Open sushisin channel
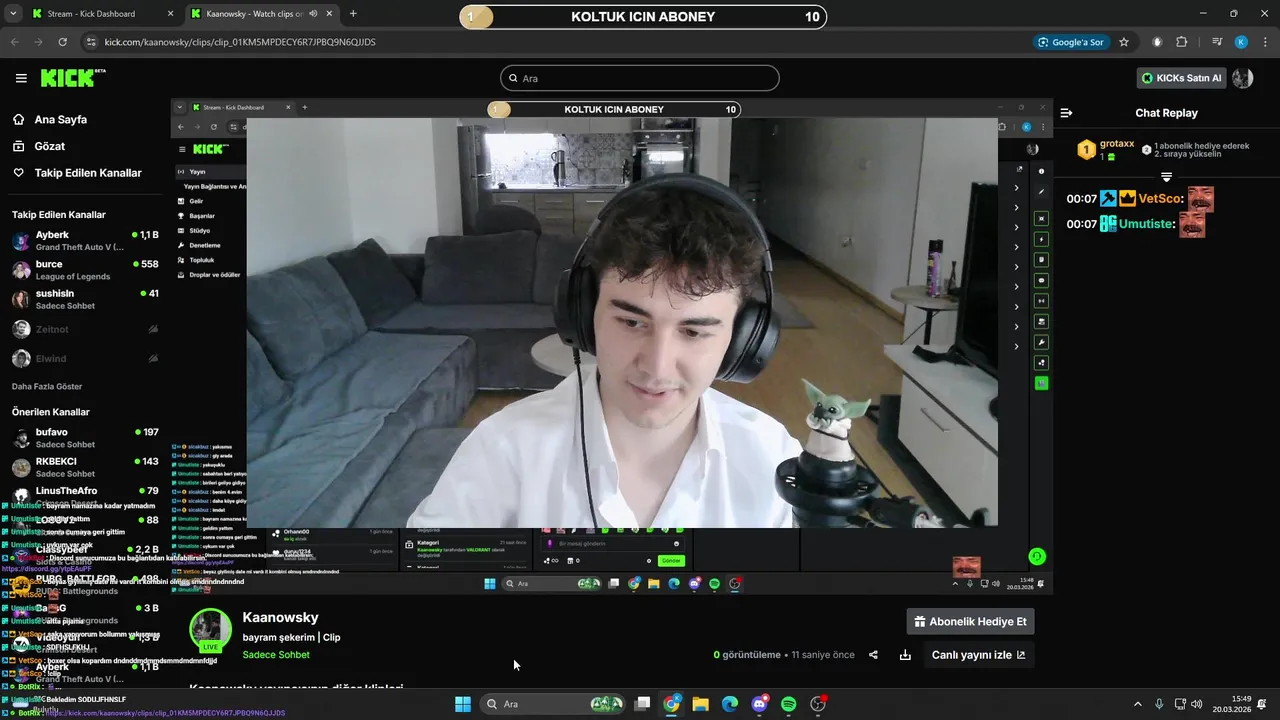1280x720 pixels. point(85,299)
